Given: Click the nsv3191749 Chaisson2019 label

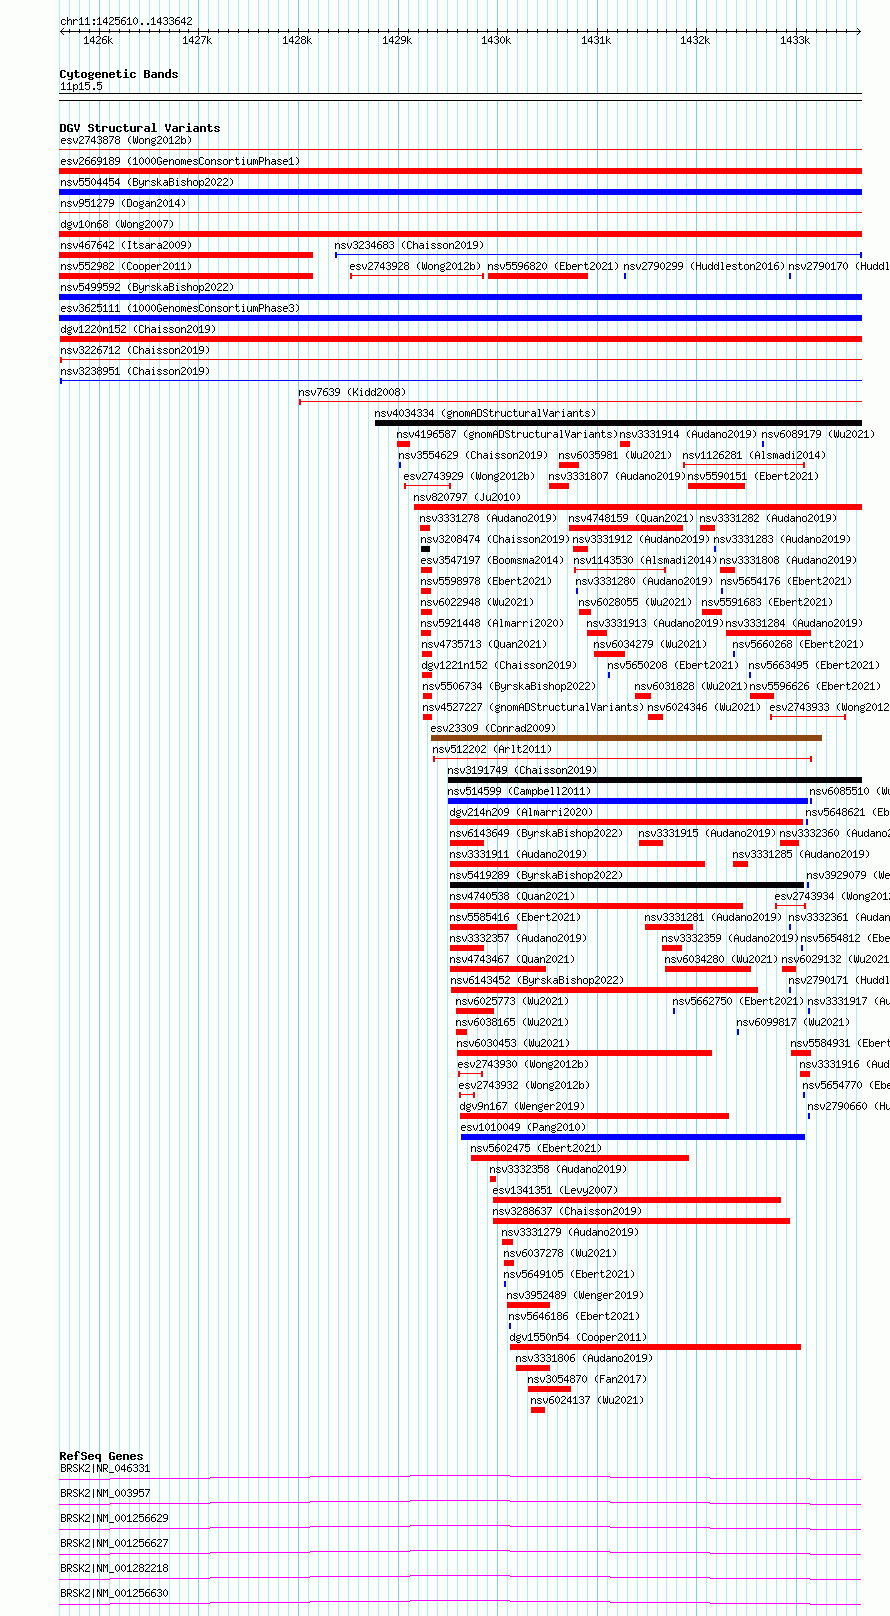Looking at the screenshot, I should click(522, 770).
